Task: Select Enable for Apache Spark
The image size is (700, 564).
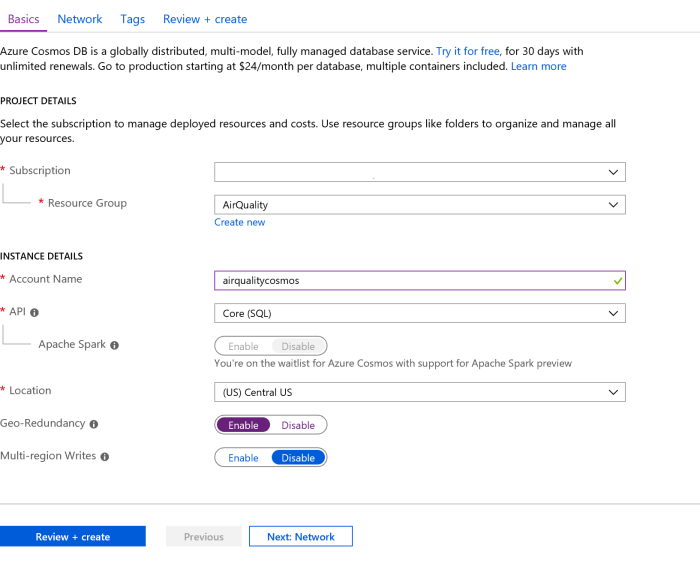Action: click(x=243, y=346)
